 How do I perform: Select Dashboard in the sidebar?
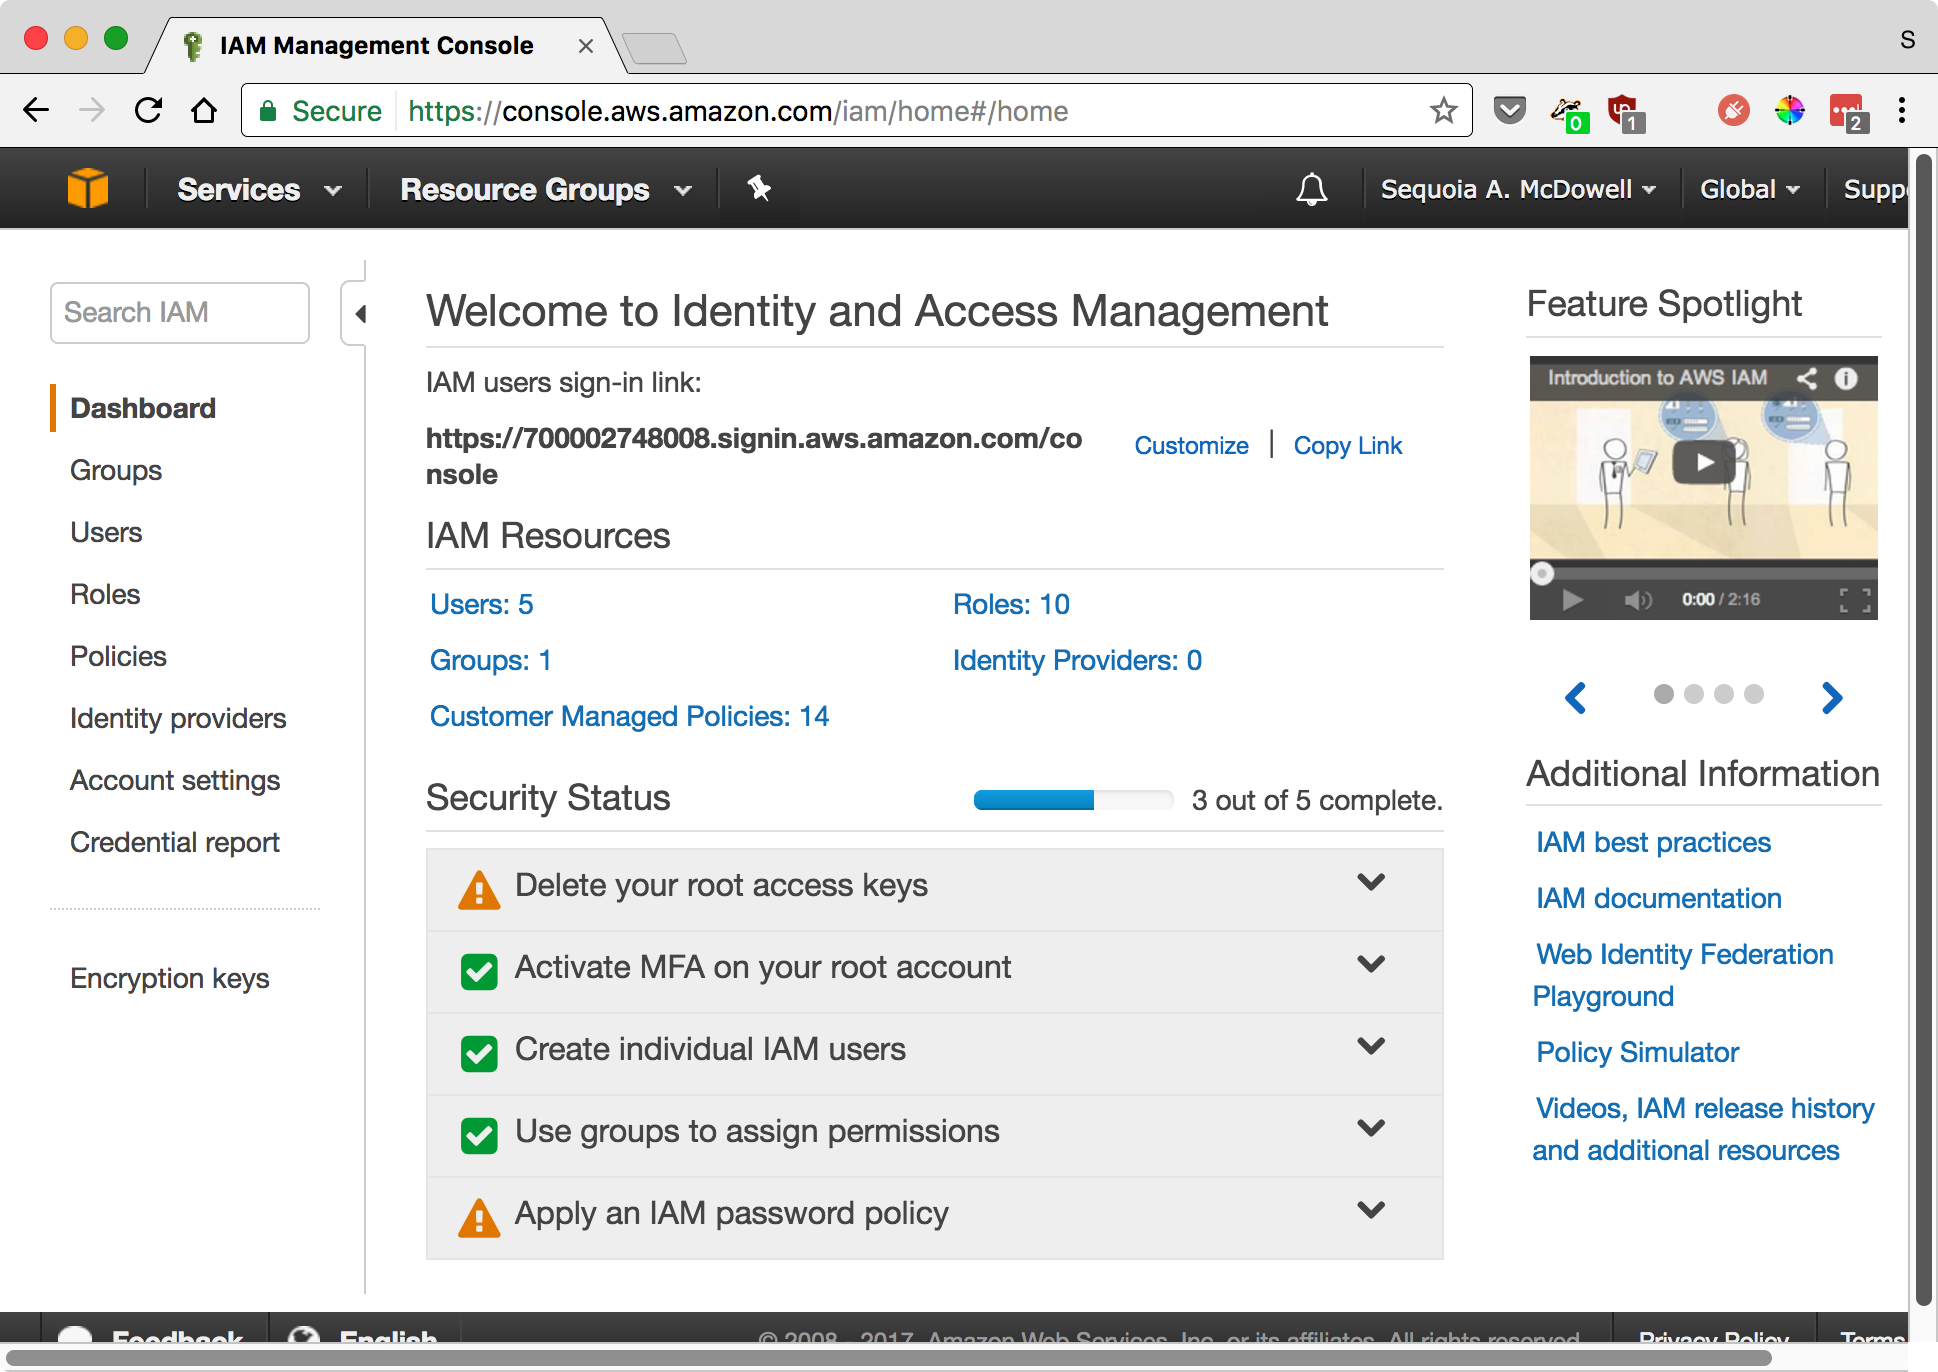pyautogui.click(x=143, y=408)
